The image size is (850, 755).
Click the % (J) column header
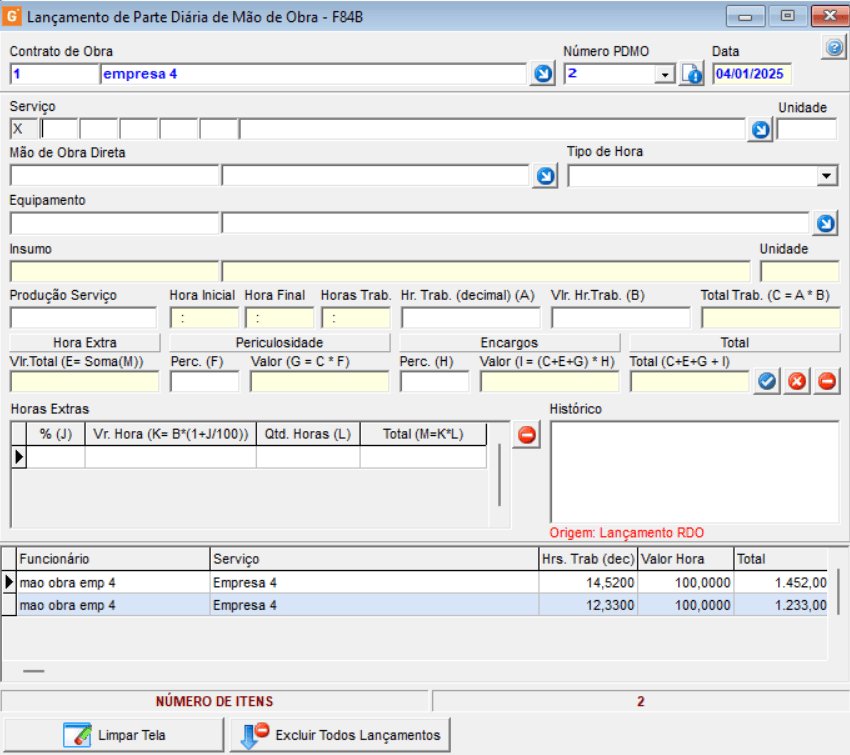click(56, 434)
